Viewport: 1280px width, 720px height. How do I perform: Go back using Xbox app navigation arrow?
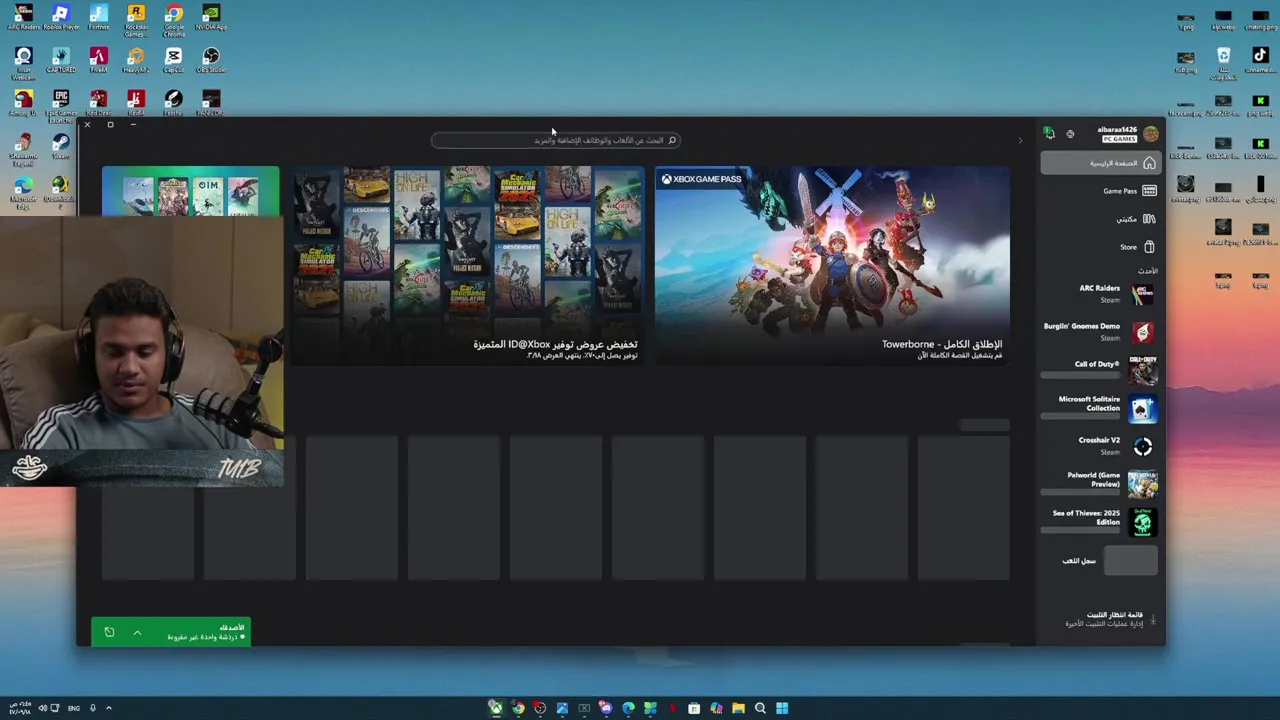pos(1020,140)
